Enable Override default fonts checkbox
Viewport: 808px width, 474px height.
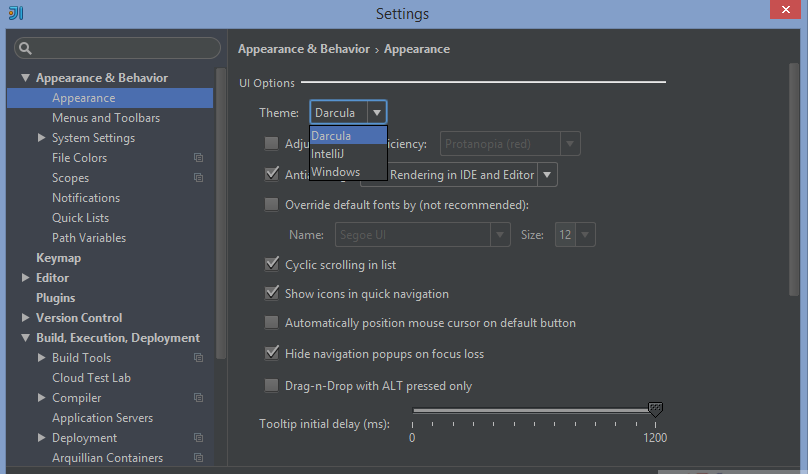(x=271, y=205)
